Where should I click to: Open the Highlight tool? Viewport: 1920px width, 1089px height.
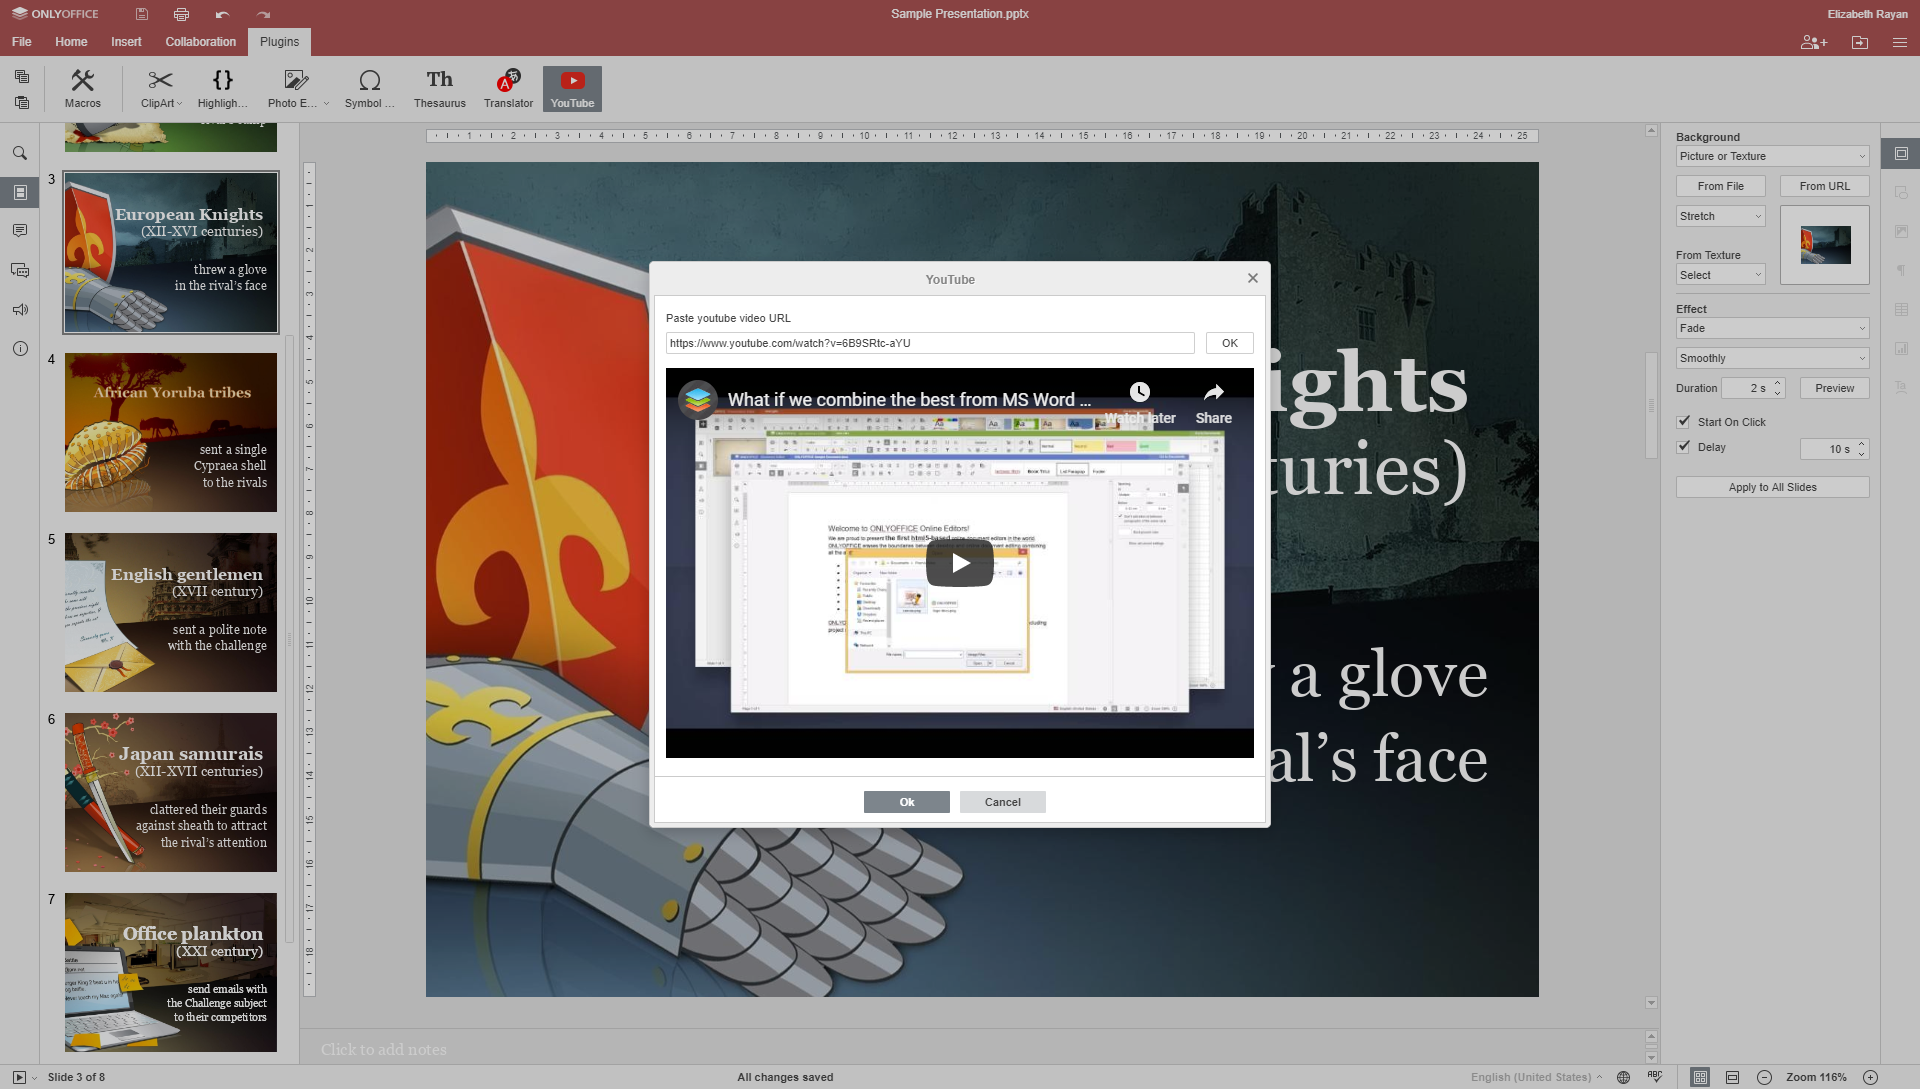coord(220,88)
